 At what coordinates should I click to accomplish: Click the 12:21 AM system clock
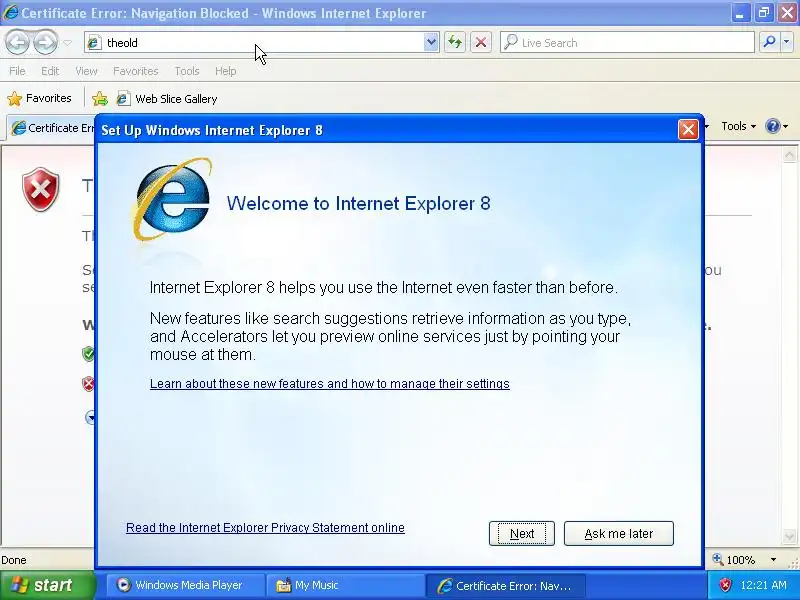click(x=763, y=585)
